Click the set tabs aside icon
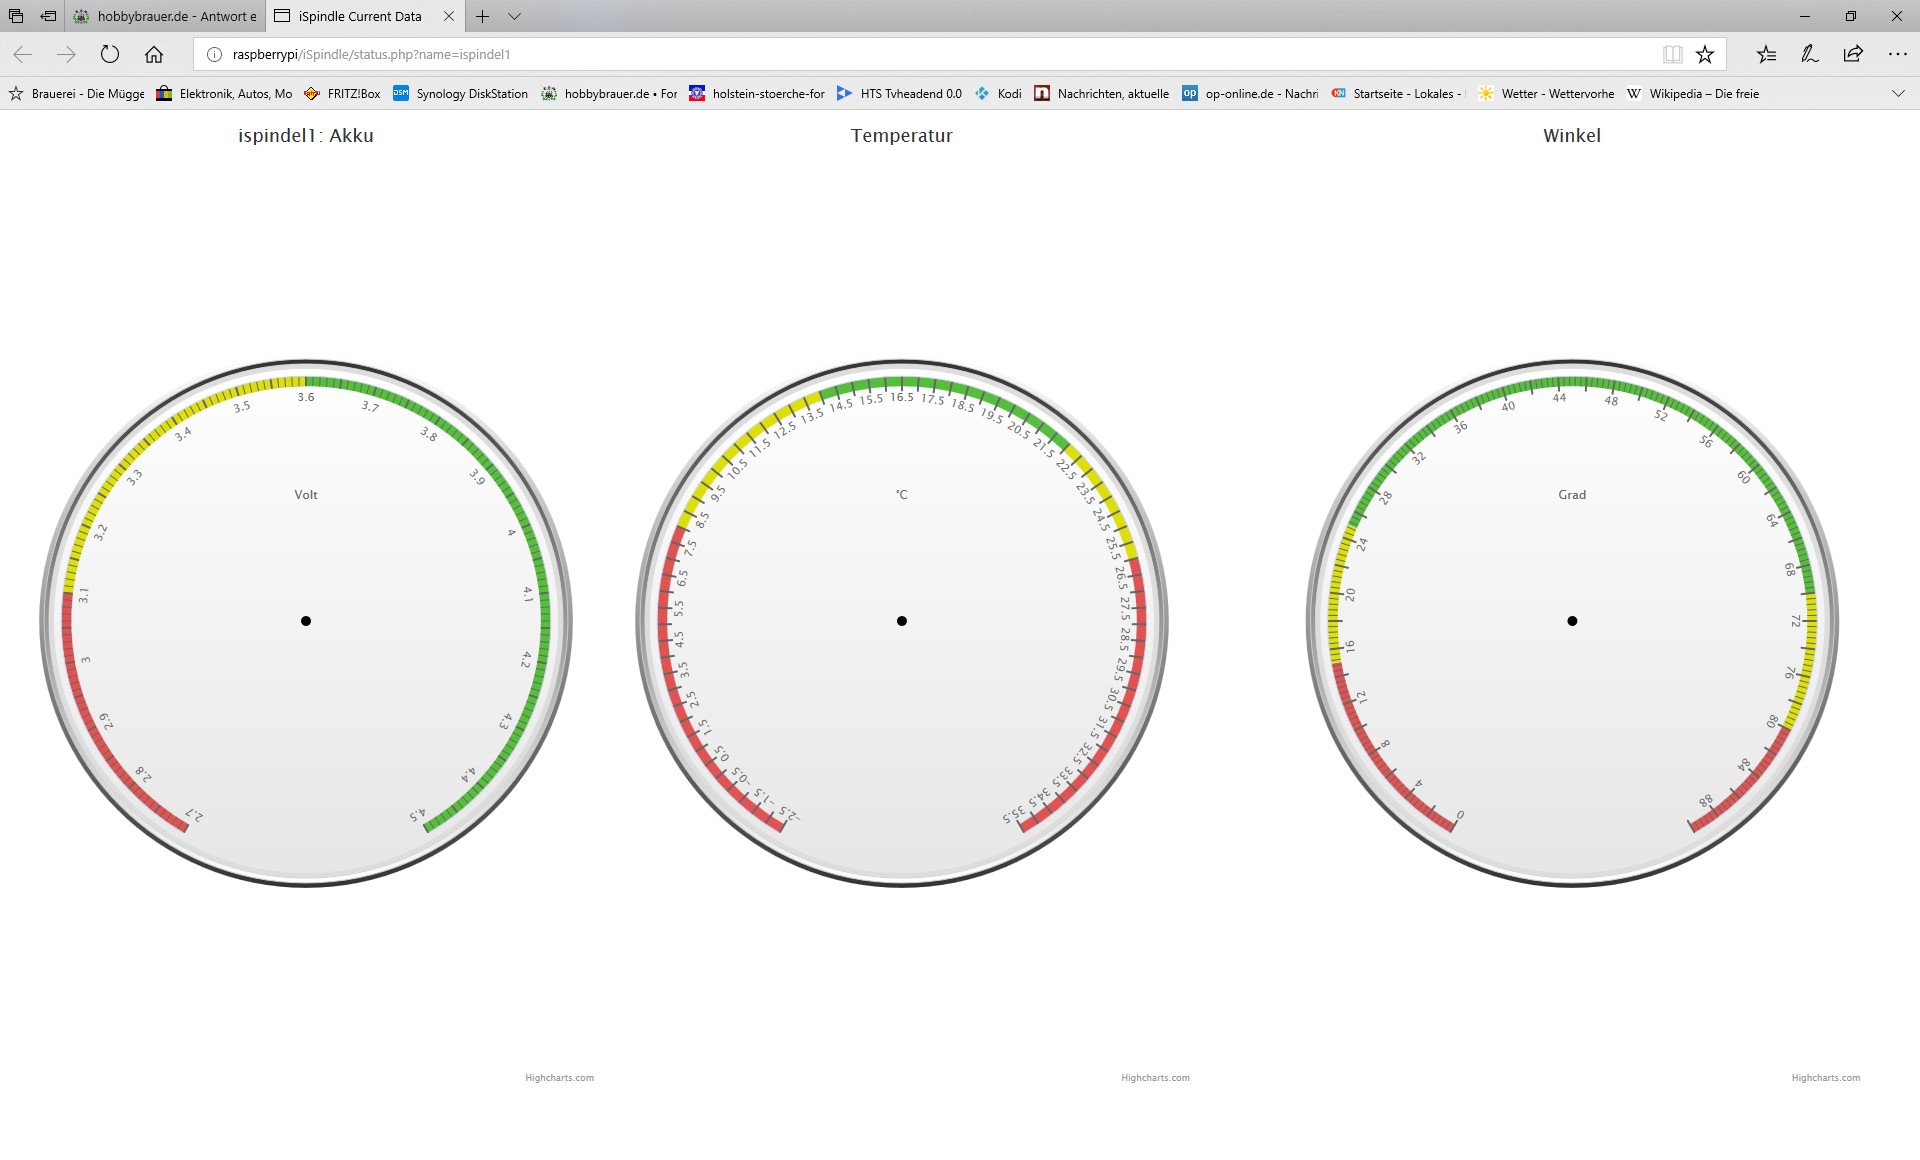 tap(48, 16)
